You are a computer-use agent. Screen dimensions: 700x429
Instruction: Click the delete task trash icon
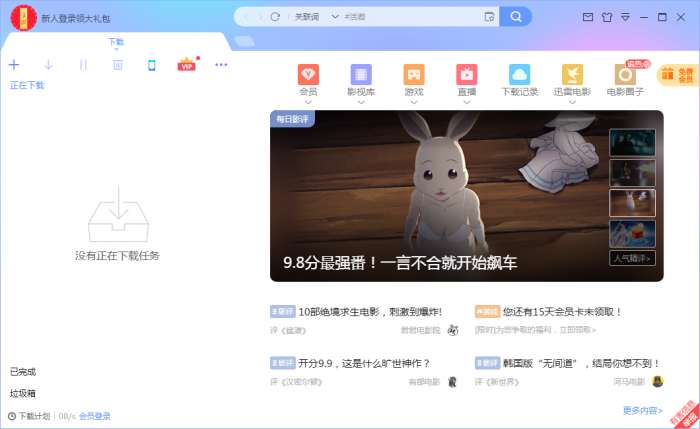[x=117, y=65]
